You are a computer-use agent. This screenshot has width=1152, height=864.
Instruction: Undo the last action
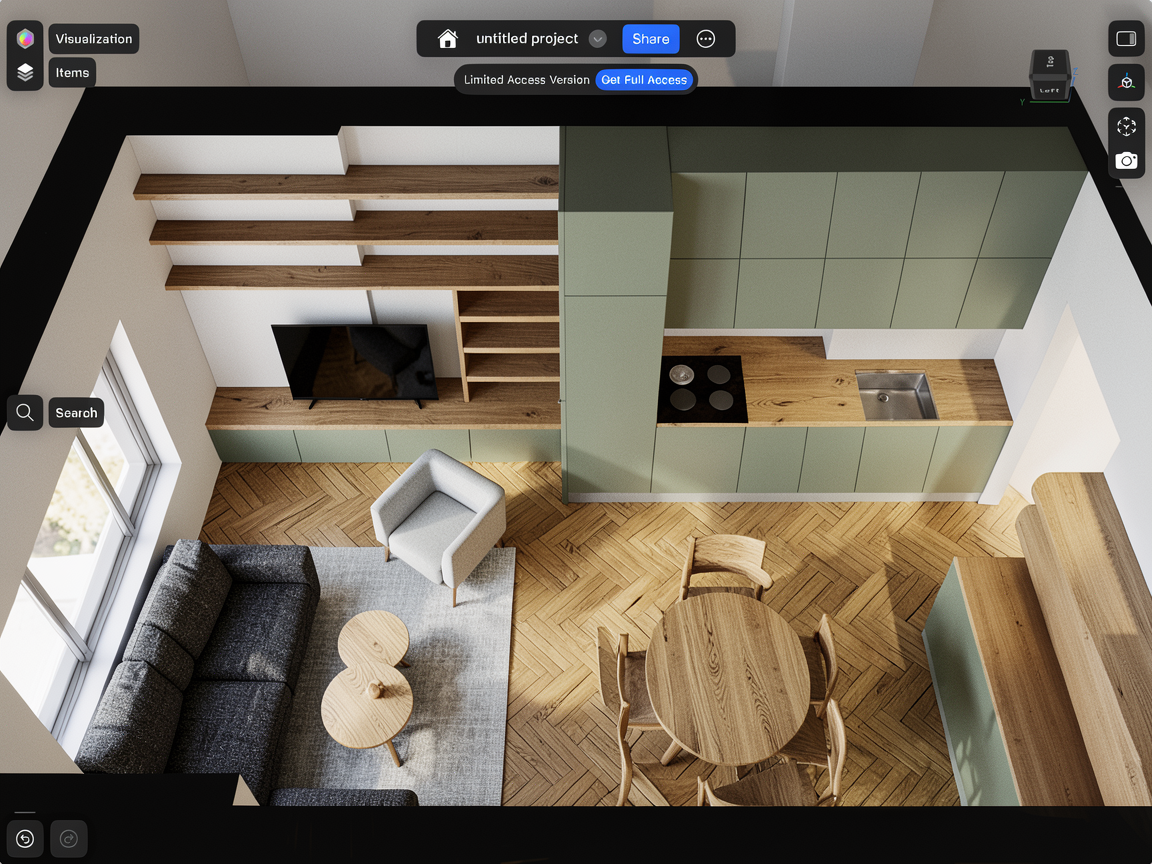[x=25, y=839]
